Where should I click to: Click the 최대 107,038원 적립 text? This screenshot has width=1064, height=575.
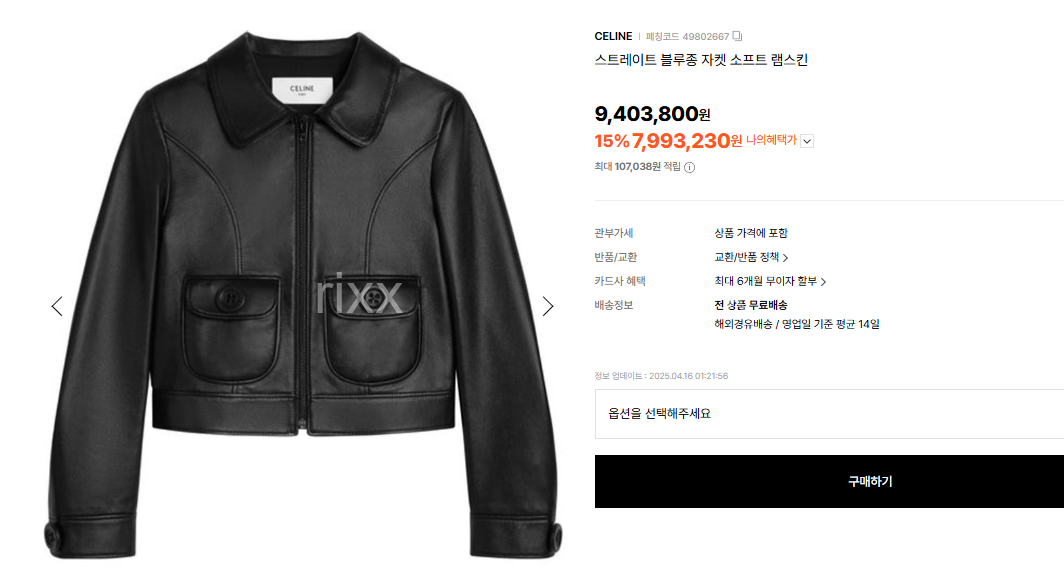tap(637, 166)
